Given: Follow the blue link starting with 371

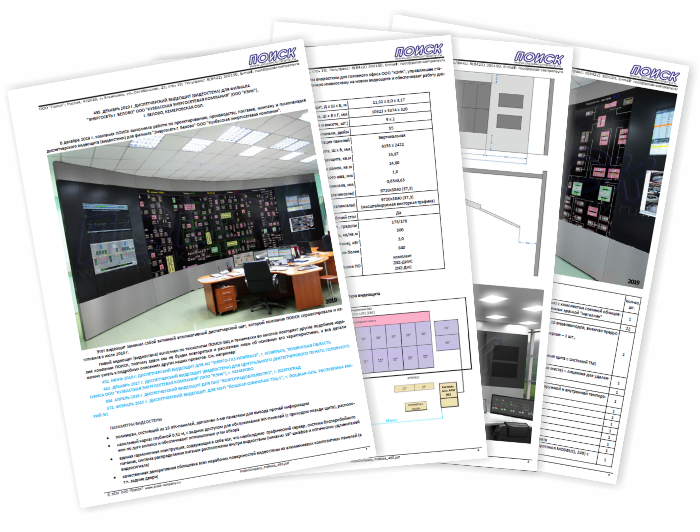Looking at the screenshot, I should (x=223, y=391).
